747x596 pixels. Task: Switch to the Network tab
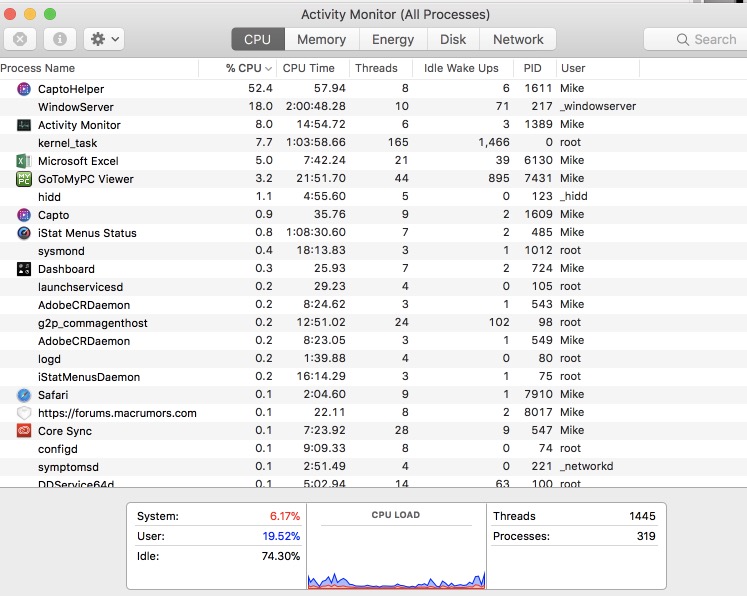[x=518, y=39]
